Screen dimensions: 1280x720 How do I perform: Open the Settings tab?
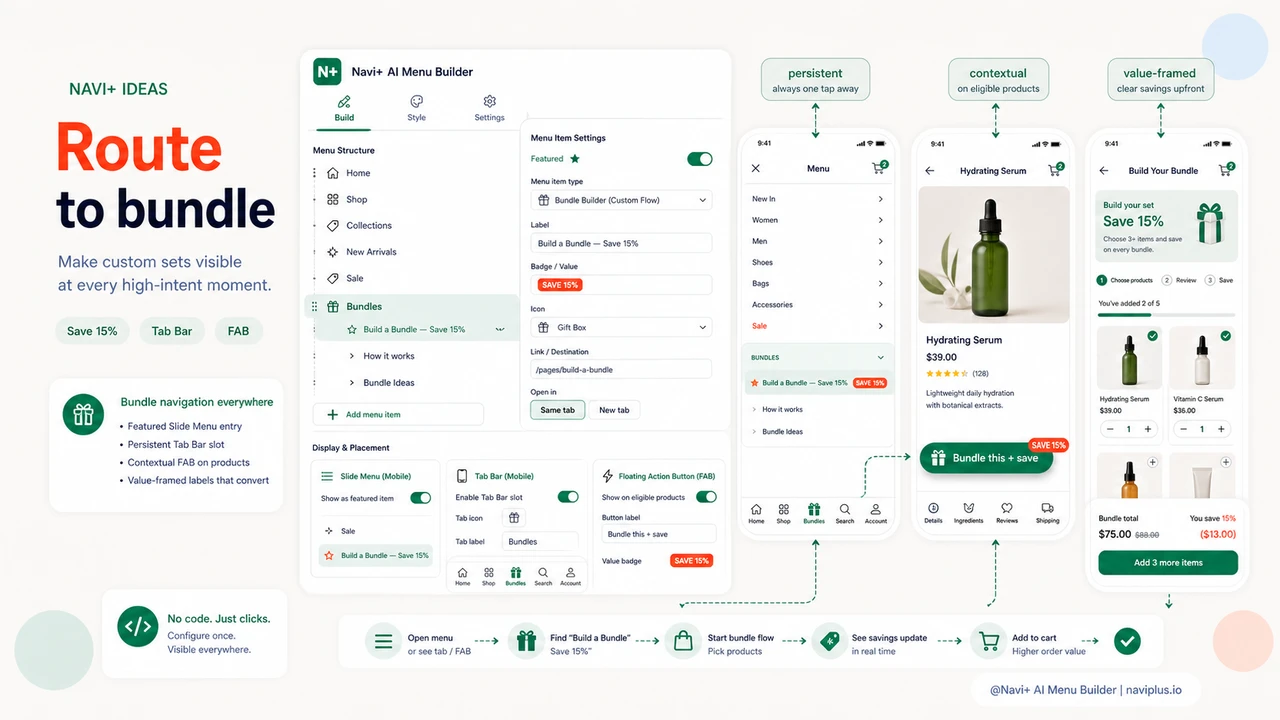489,109
